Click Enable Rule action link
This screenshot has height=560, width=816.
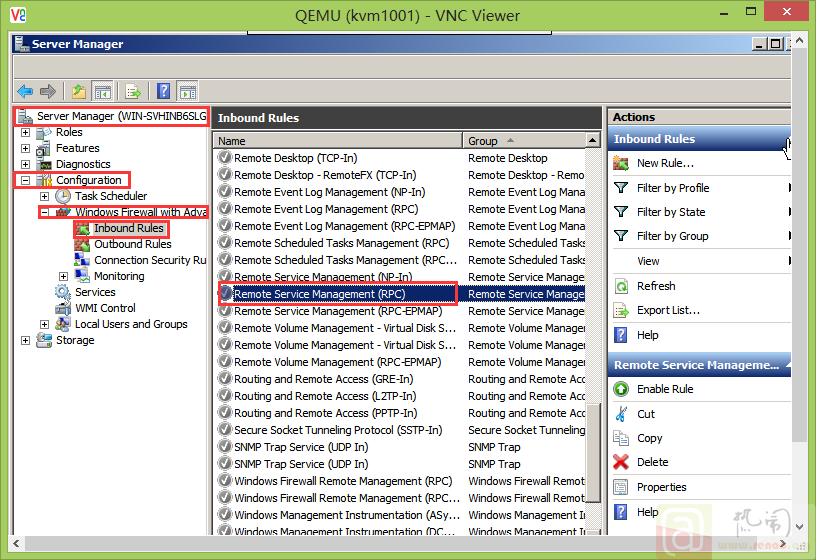[665, 389]
